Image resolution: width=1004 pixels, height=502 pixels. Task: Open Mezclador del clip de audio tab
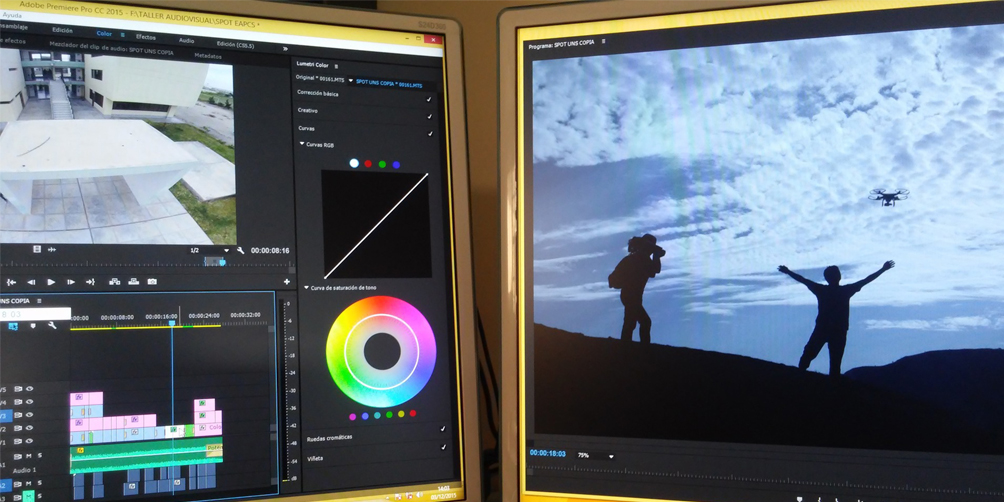click(x=111, y=48)
